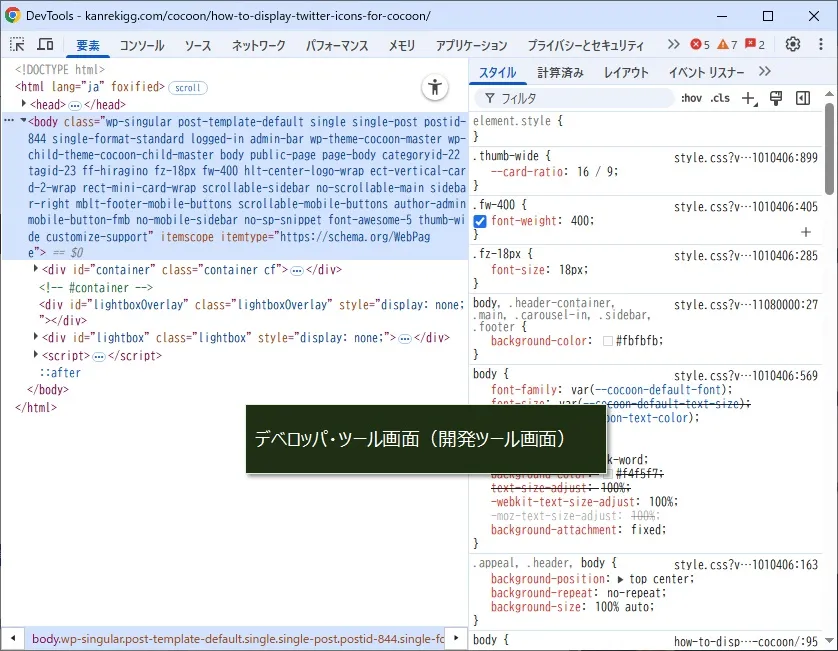The height and width of the screenshot is (651, 838).
Task: Expand the head element node
Action: [x=25, y=104]
